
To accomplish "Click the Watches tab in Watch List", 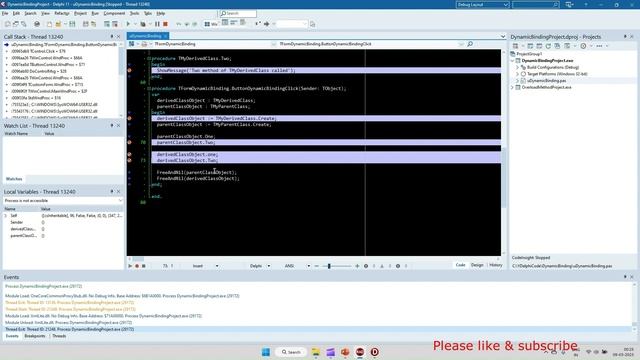I will coord(14,179).
